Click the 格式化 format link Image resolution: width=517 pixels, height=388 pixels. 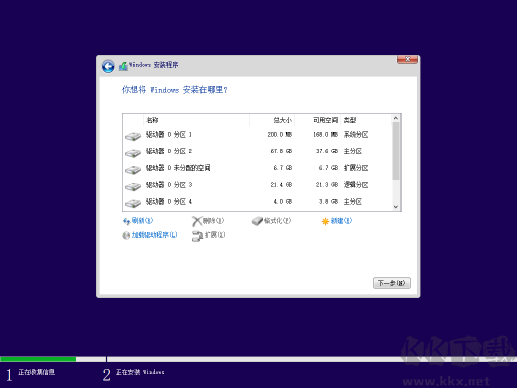[277, 221]
